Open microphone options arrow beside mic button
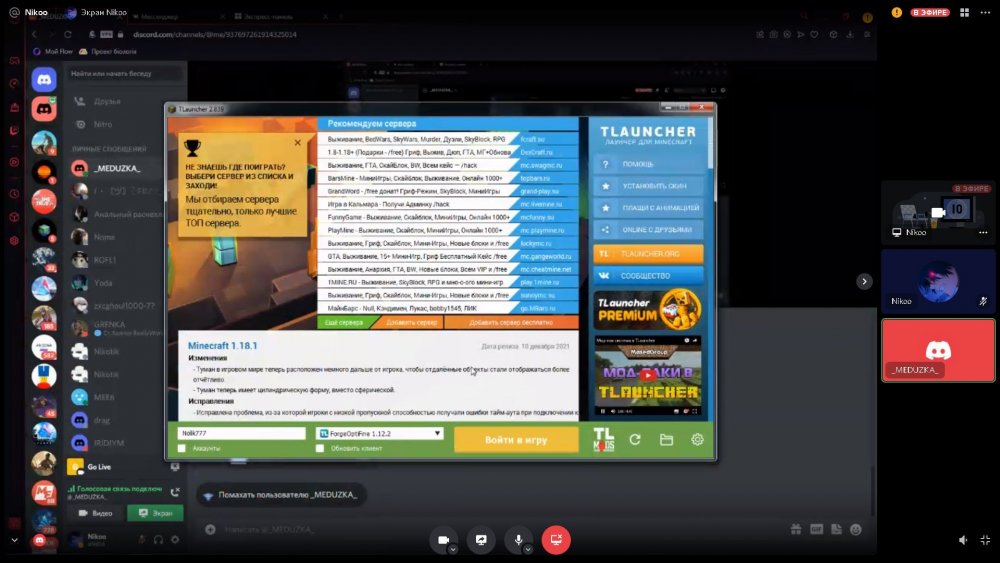The height and width of the screenshot is (563, 1000). tap(528, 549)
